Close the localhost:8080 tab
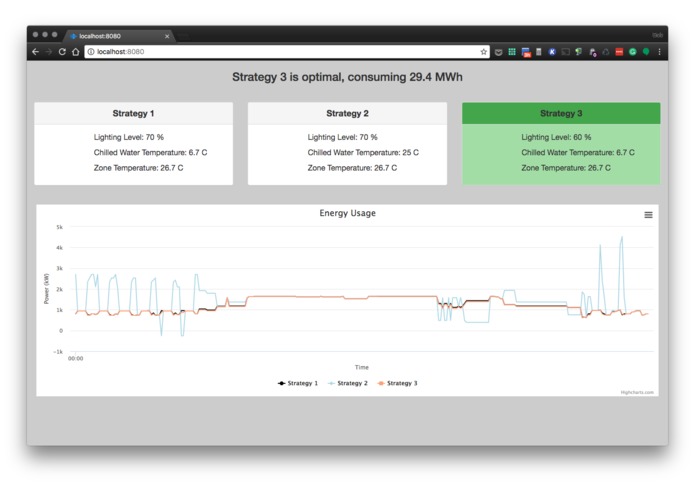This screenshot has width=695, height=494. coord(167,36)
